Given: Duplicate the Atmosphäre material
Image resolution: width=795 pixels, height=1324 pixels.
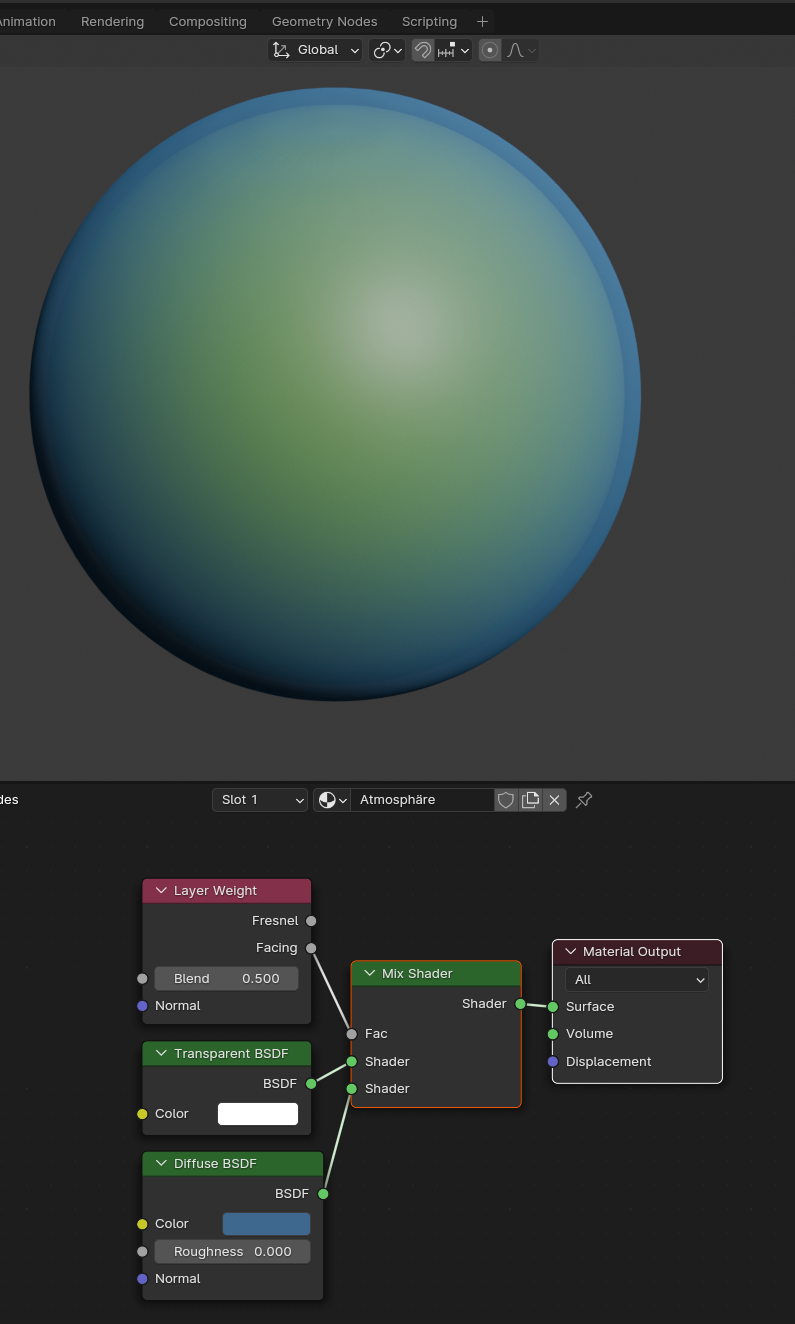Looking at the screenshot, I should tap(531, 800).
